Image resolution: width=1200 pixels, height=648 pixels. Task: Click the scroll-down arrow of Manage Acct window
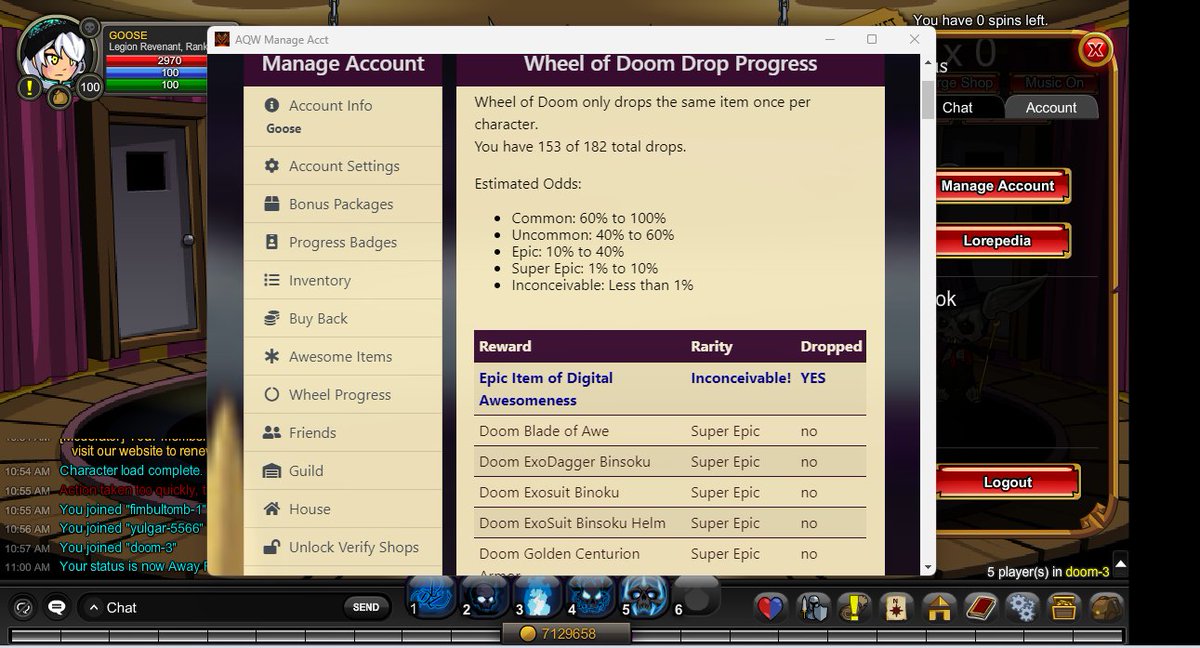(927, 567)
